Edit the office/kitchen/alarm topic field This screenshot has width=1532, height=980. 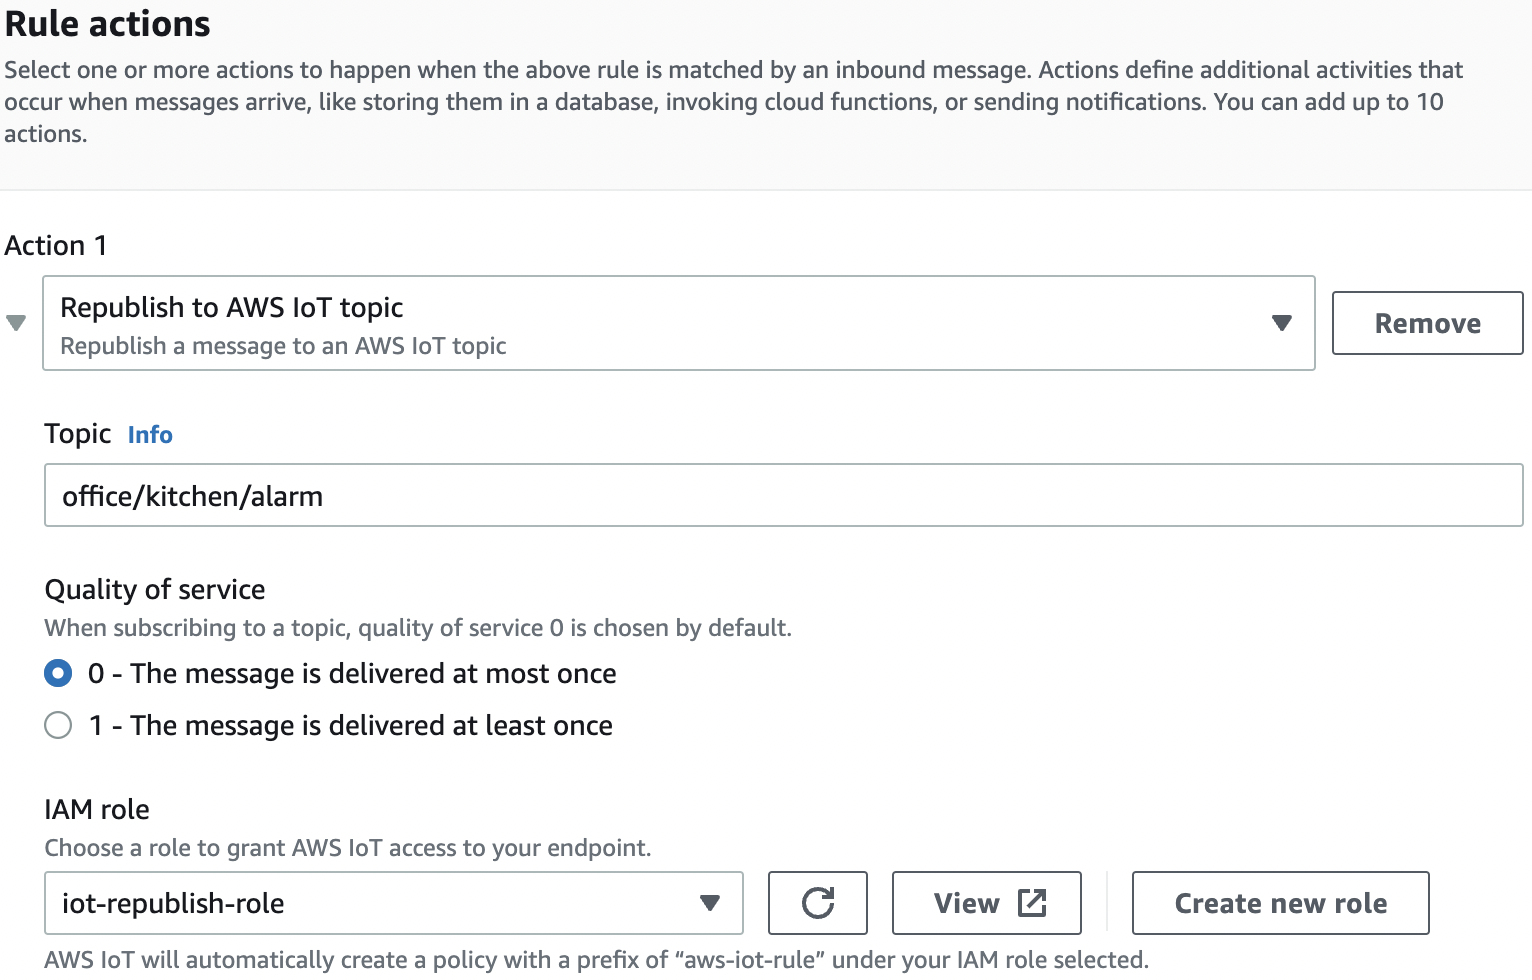coord(783,495)
